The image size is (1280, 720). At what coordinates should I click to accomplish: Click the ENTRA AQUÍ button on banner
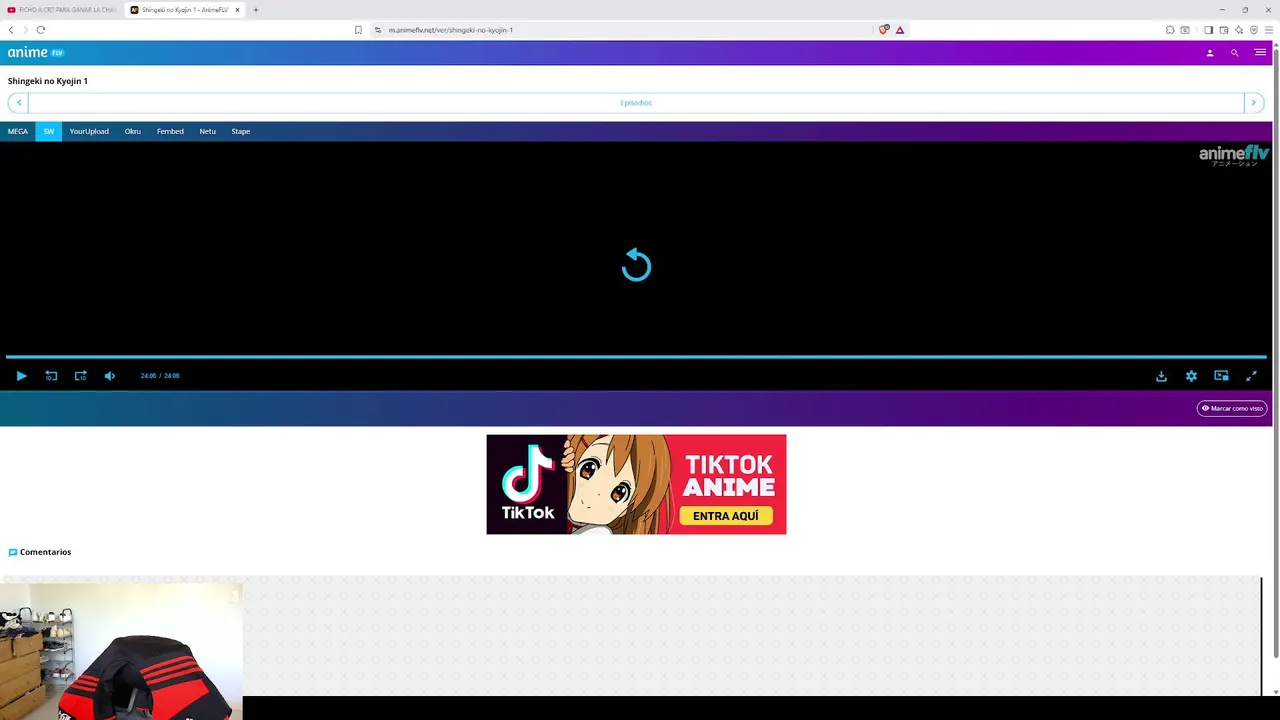coord(726,516)
